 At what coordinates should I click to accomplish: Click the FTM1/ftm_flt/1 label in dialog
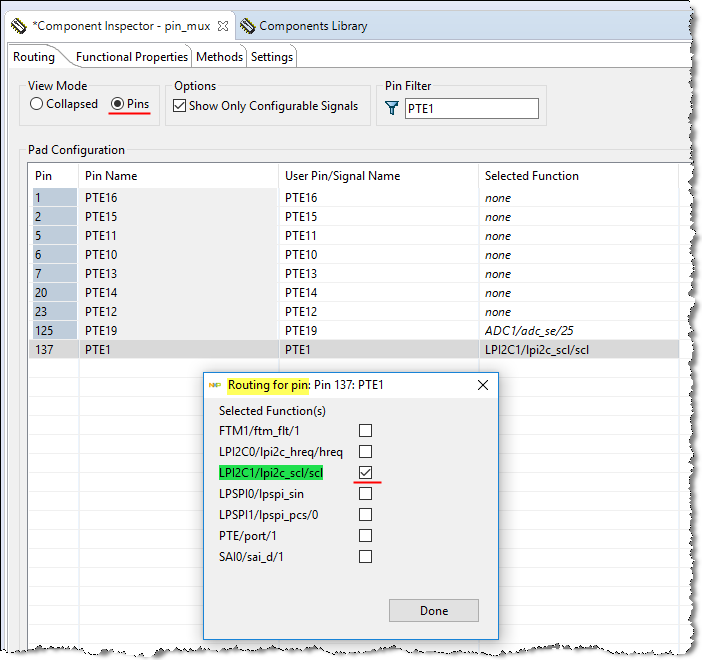coord(259,431)
